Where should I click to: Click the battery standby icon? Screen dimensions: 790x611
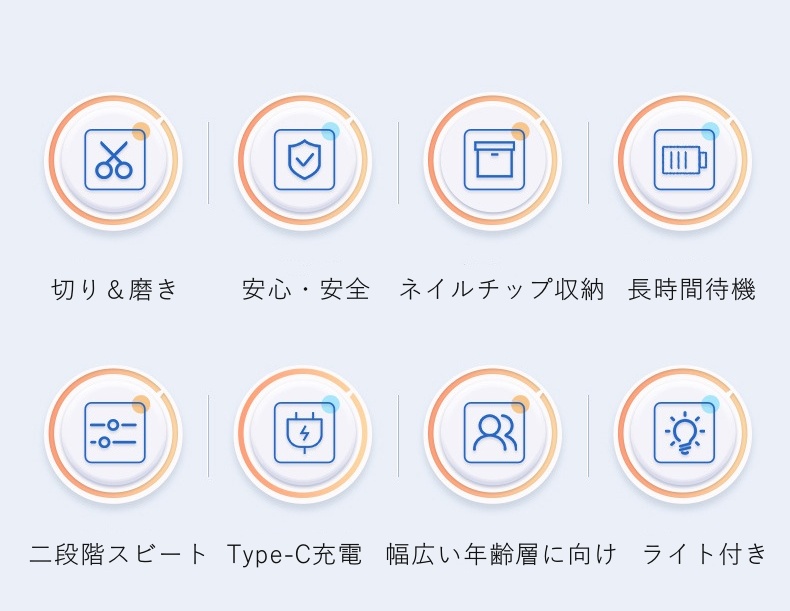click(683, 160)
